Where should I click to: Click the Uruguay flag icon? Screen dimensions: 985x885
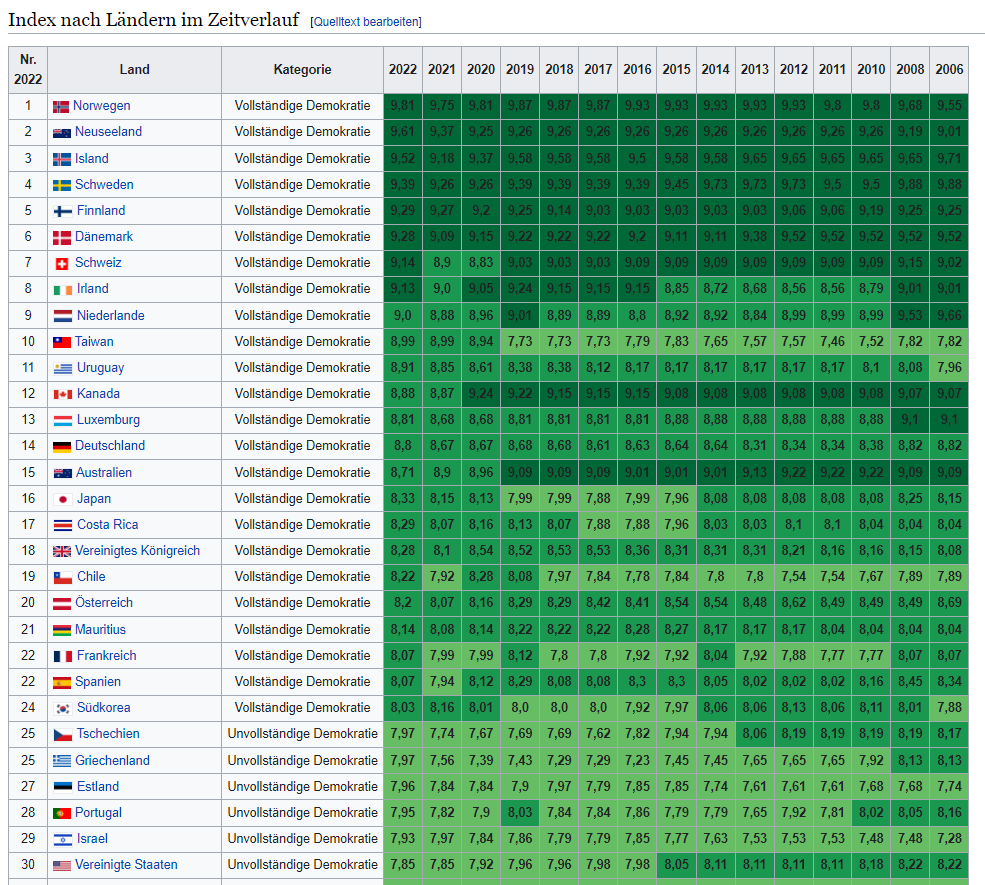[63, 369]
